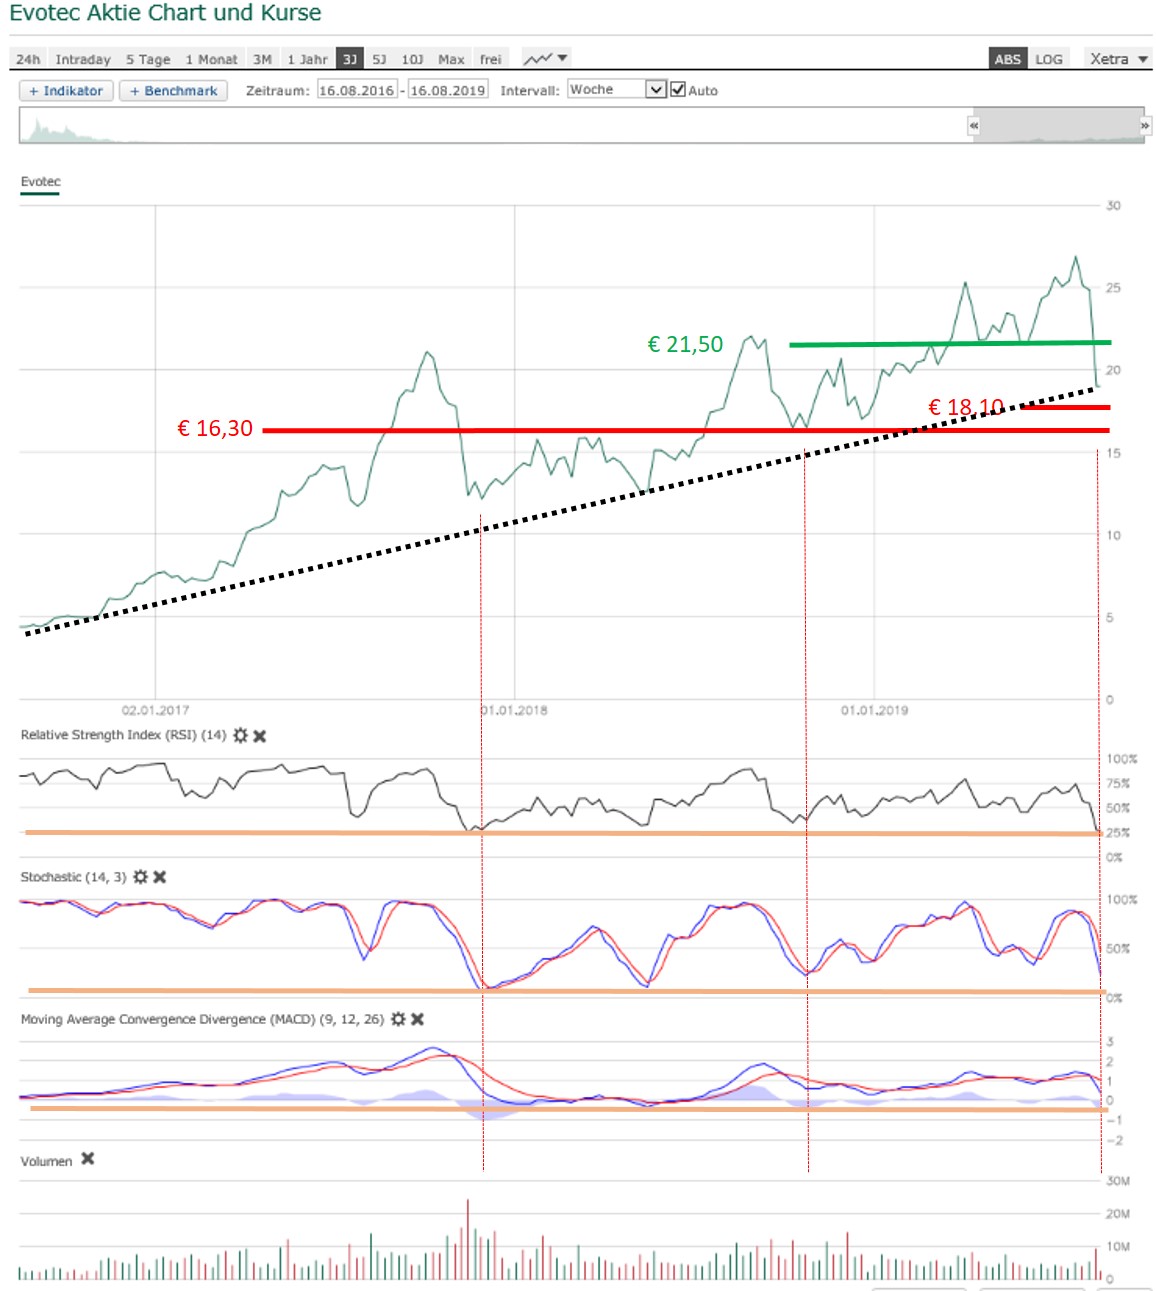Click the start date field 16.08.2016

pyautogui.click(x=357, y=90)
